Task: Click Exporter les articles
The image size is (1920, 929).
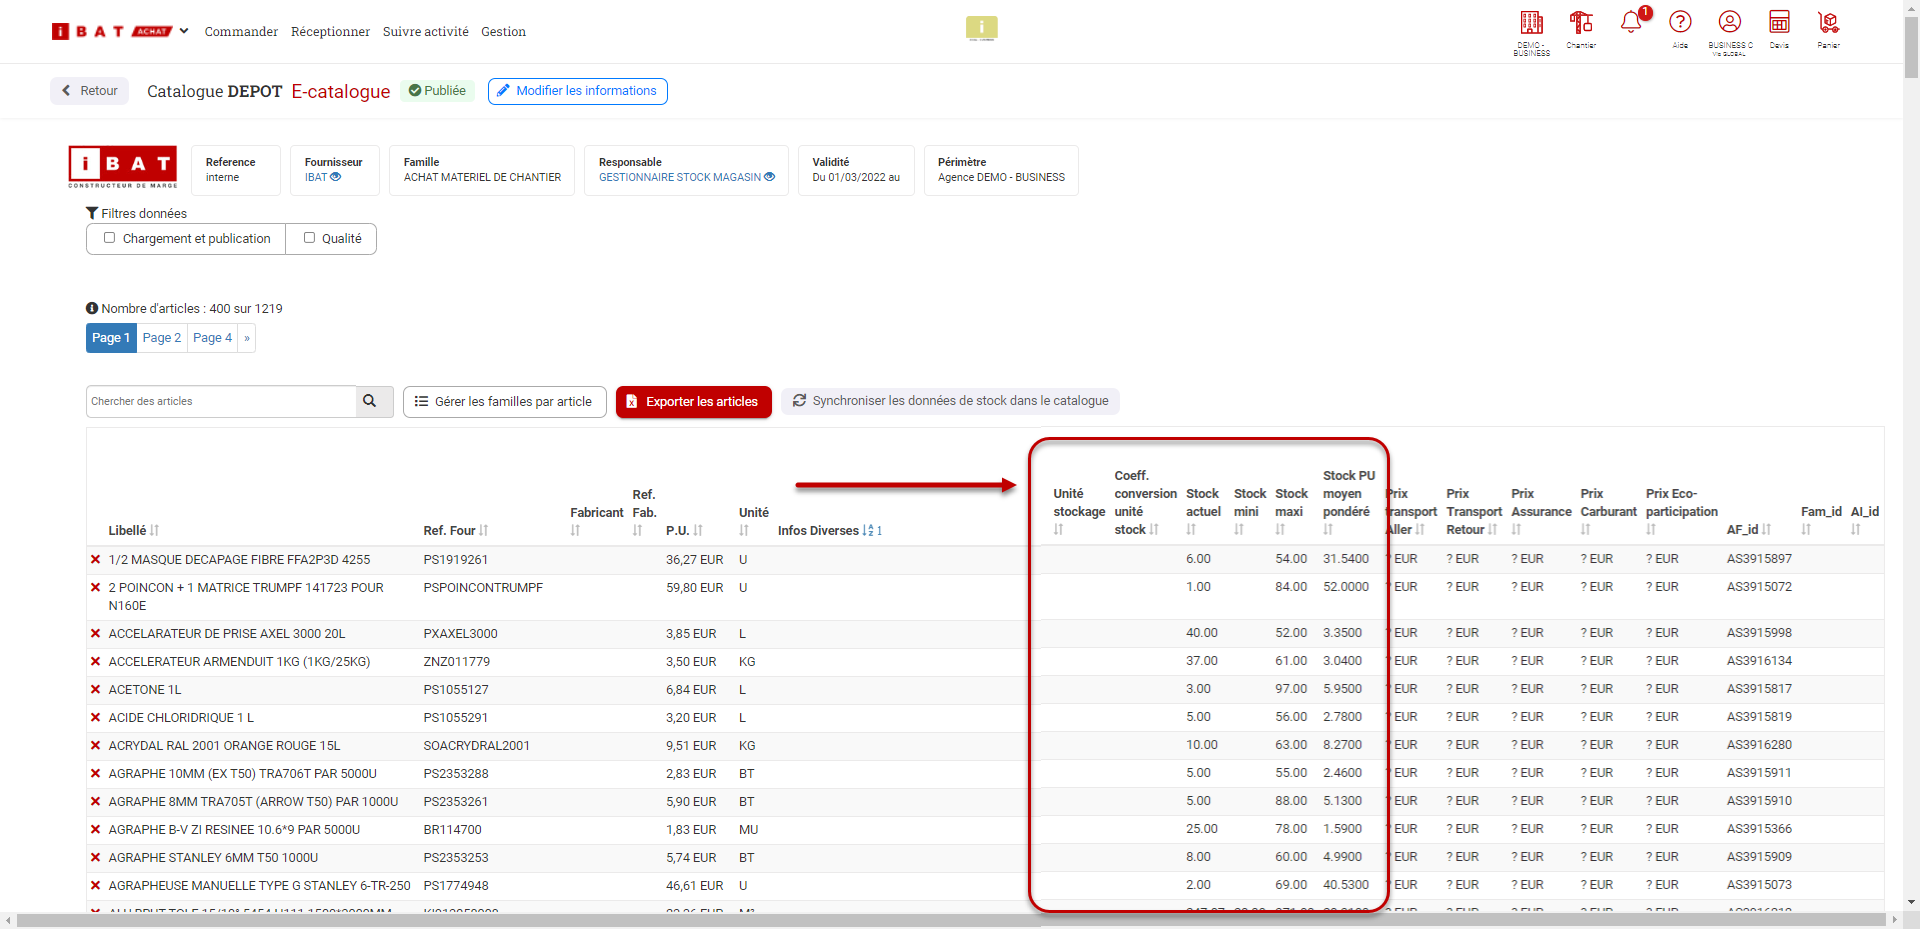Action: [x=693, y=402]
